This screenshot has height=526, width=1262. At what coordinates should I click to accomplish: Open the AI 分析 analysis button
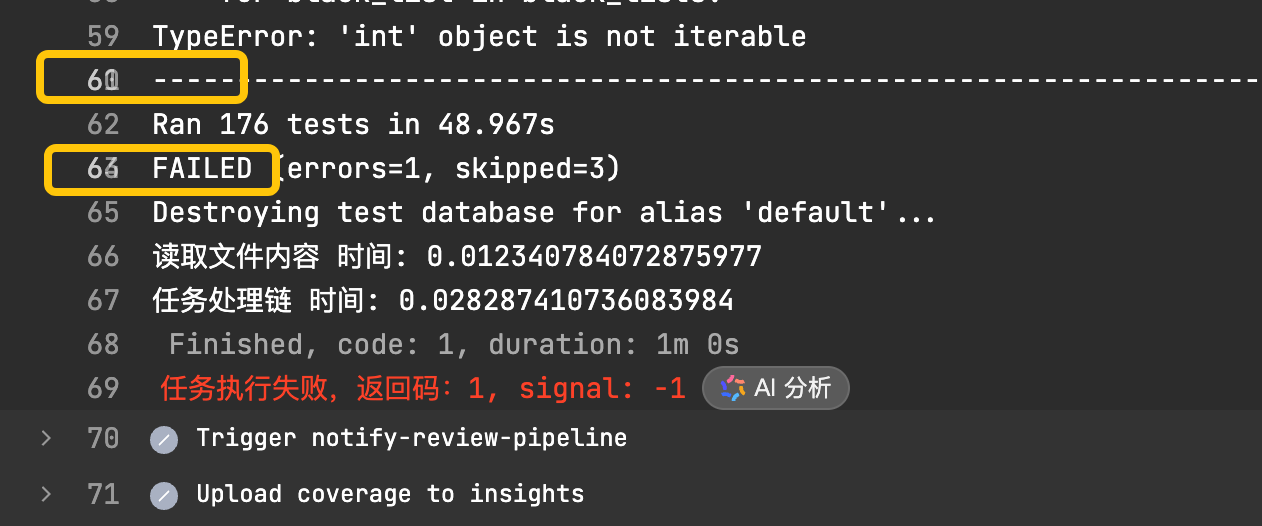point(775,388)
